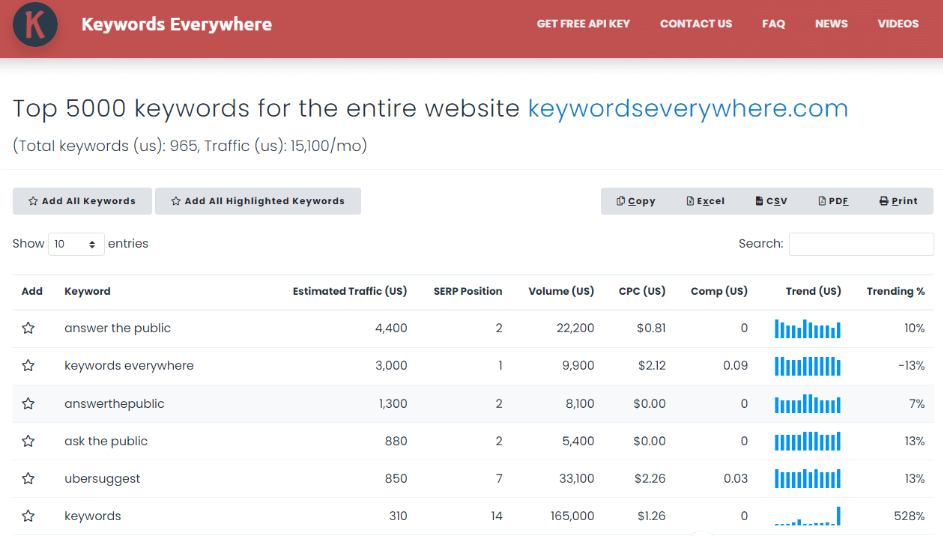Viewport: 943px width, 536px height.
Task: Star the 'keywords everywhere' keyword row
Action: (x=28, y=366)
